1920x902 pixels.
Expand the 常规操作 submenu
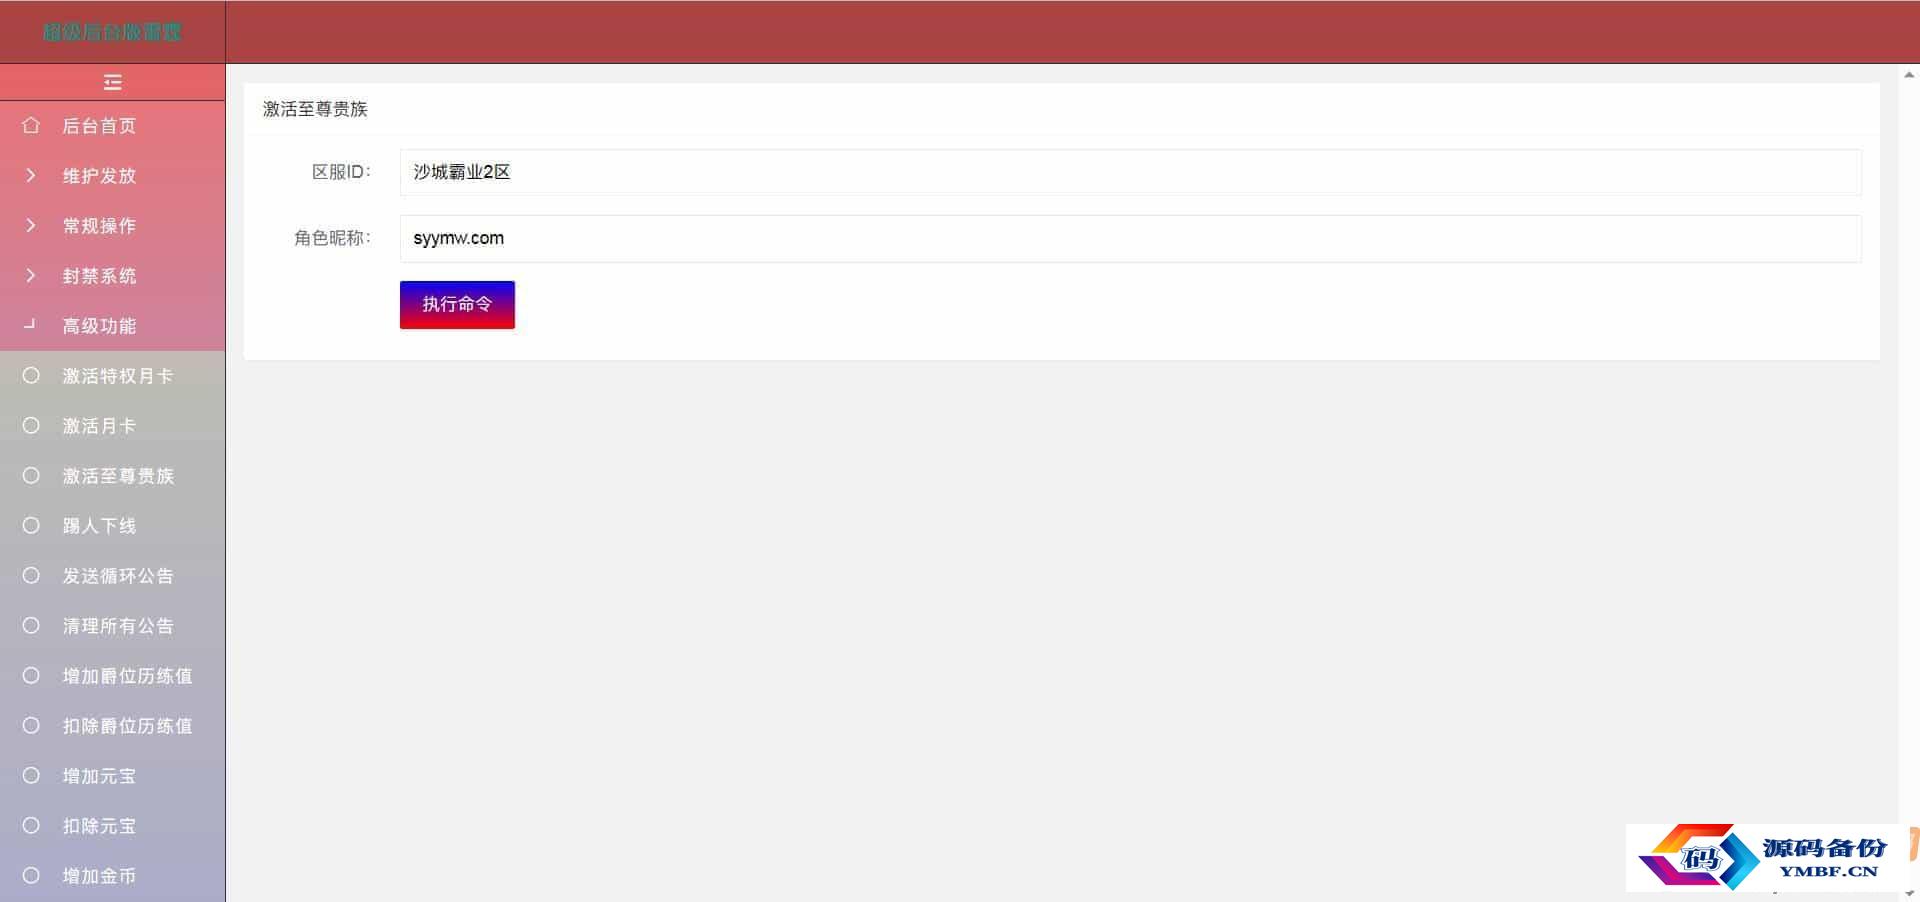(x=112, y=226)
